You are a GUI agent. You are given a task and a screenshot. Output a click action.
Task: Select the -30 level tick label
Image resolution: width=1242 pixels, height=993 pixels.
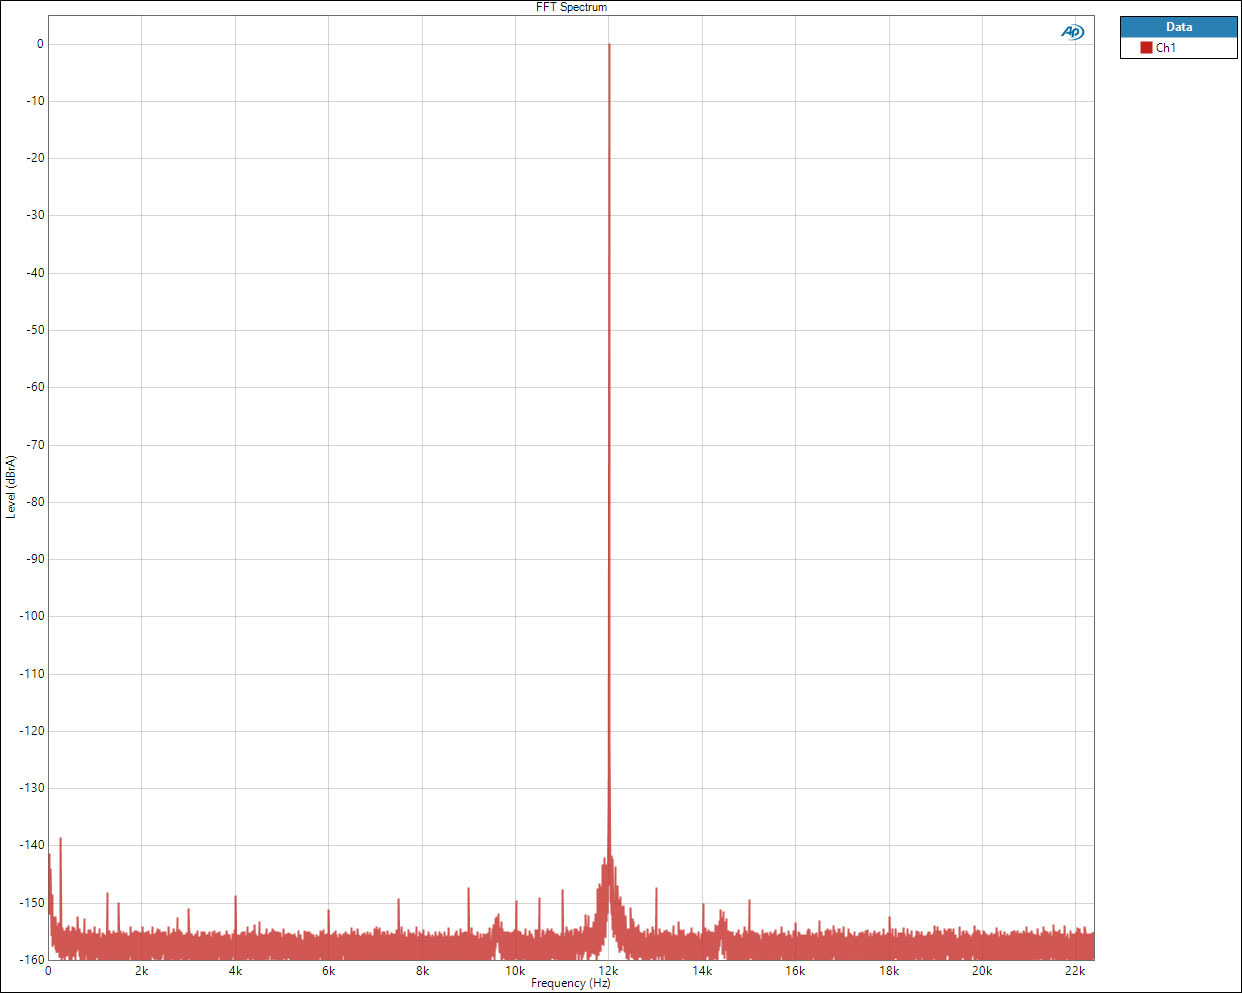pyautogui.click(x=35, y=215)
